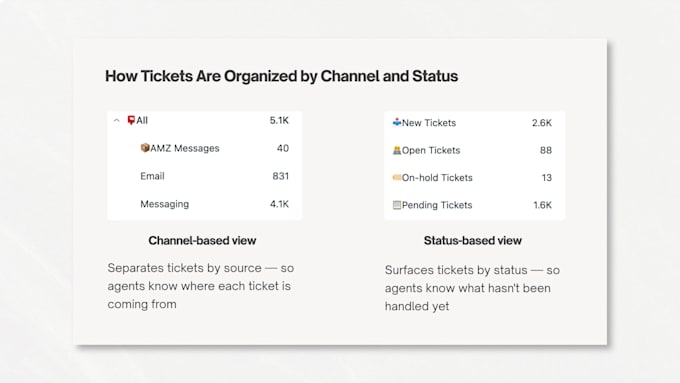The width and height of the screenshot is (680, 383).
Task: Click the 'Separates tickets by source' description
Action: [201, 286]
